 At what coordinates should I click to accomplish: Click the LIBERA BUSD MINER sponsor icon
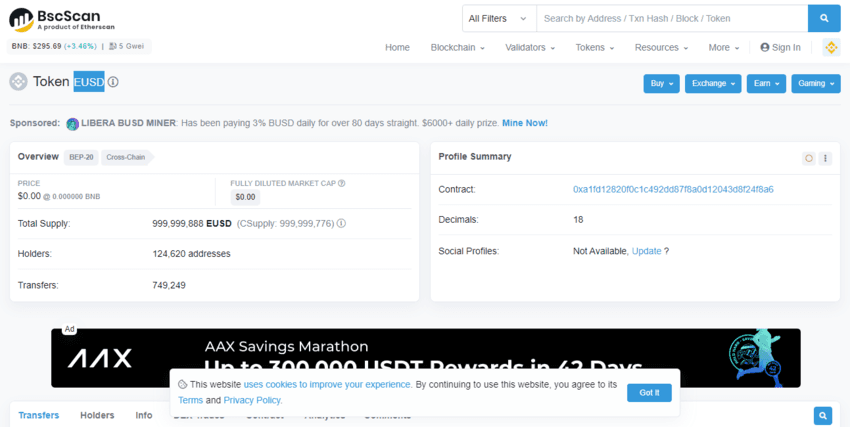pos(73,124)
